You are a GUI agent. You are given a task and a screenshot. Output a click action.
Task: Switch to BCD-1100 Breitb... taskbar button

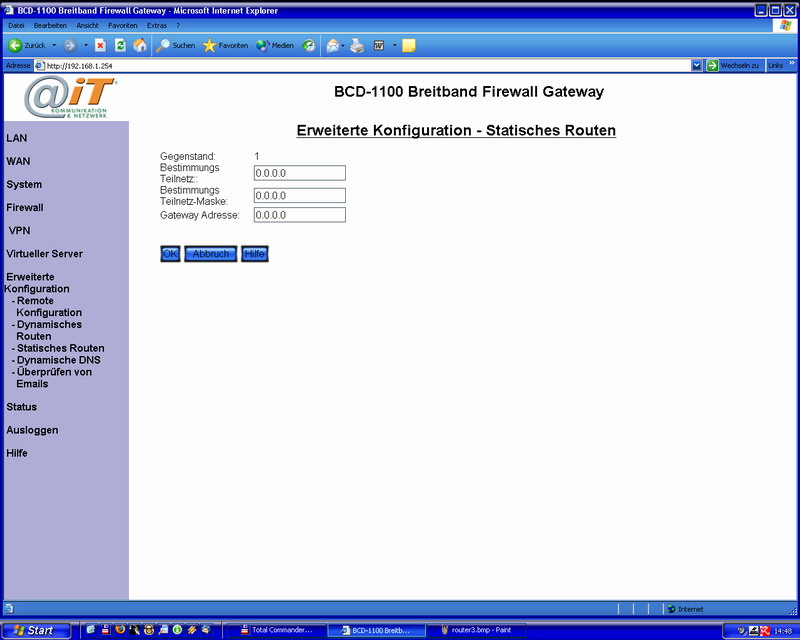[376, 630]
